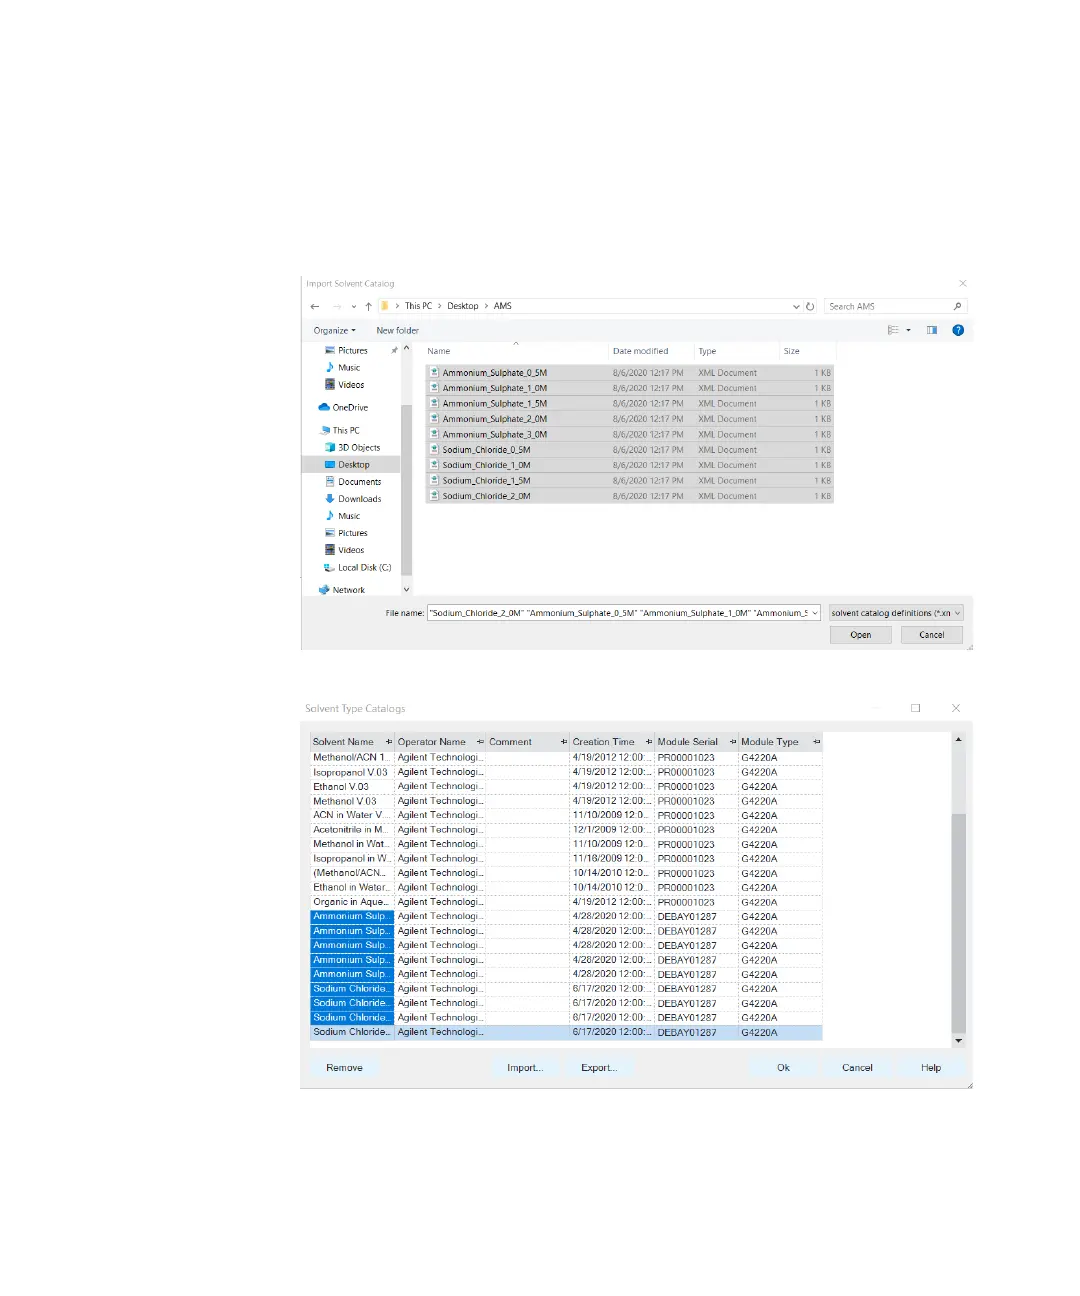
Task: Click Ok in Solvent Type Catalogs
Action: click(783, 1068)
